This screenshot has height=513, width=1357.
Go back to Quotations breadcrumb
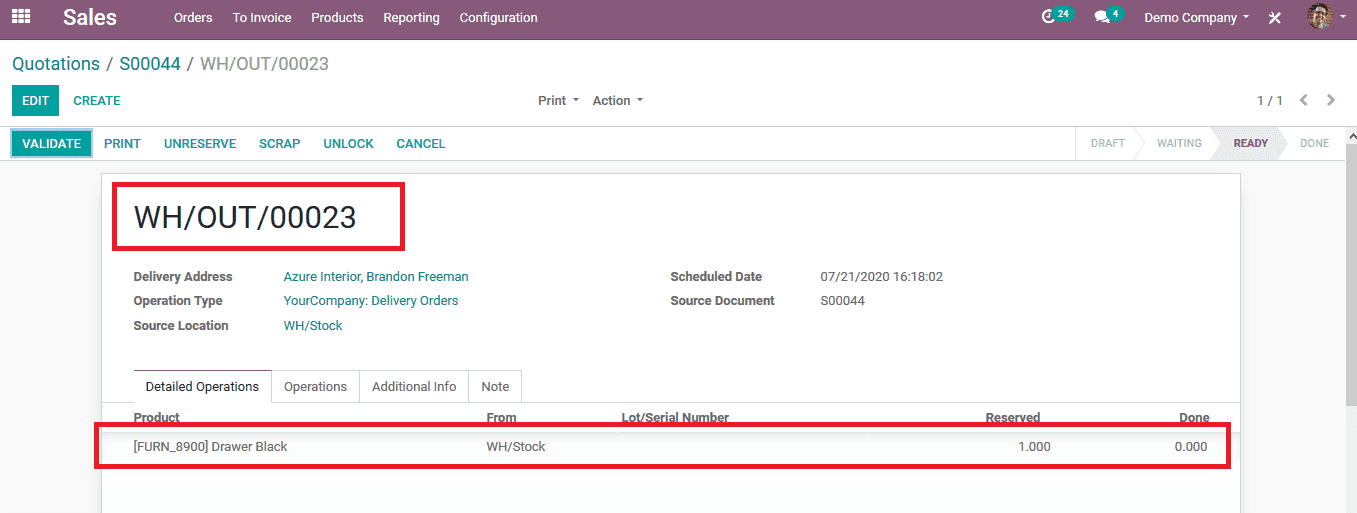coord(56,64)
